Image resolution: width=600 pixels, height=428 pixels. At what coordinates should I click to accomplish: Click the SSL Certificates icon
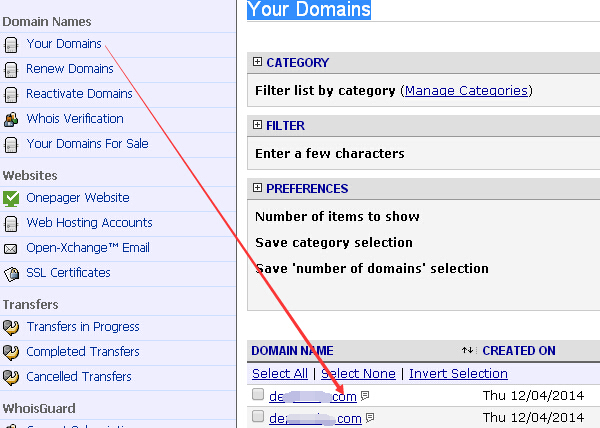pos(11,274)
